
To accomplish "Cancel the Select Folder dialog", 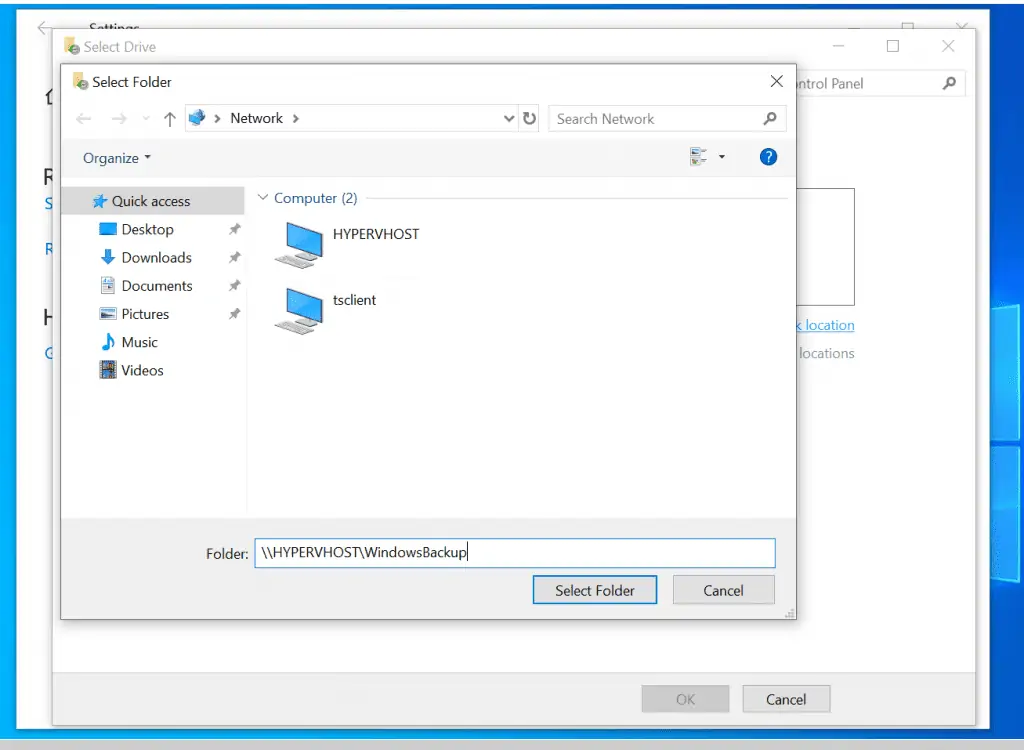I will (723, 590).
